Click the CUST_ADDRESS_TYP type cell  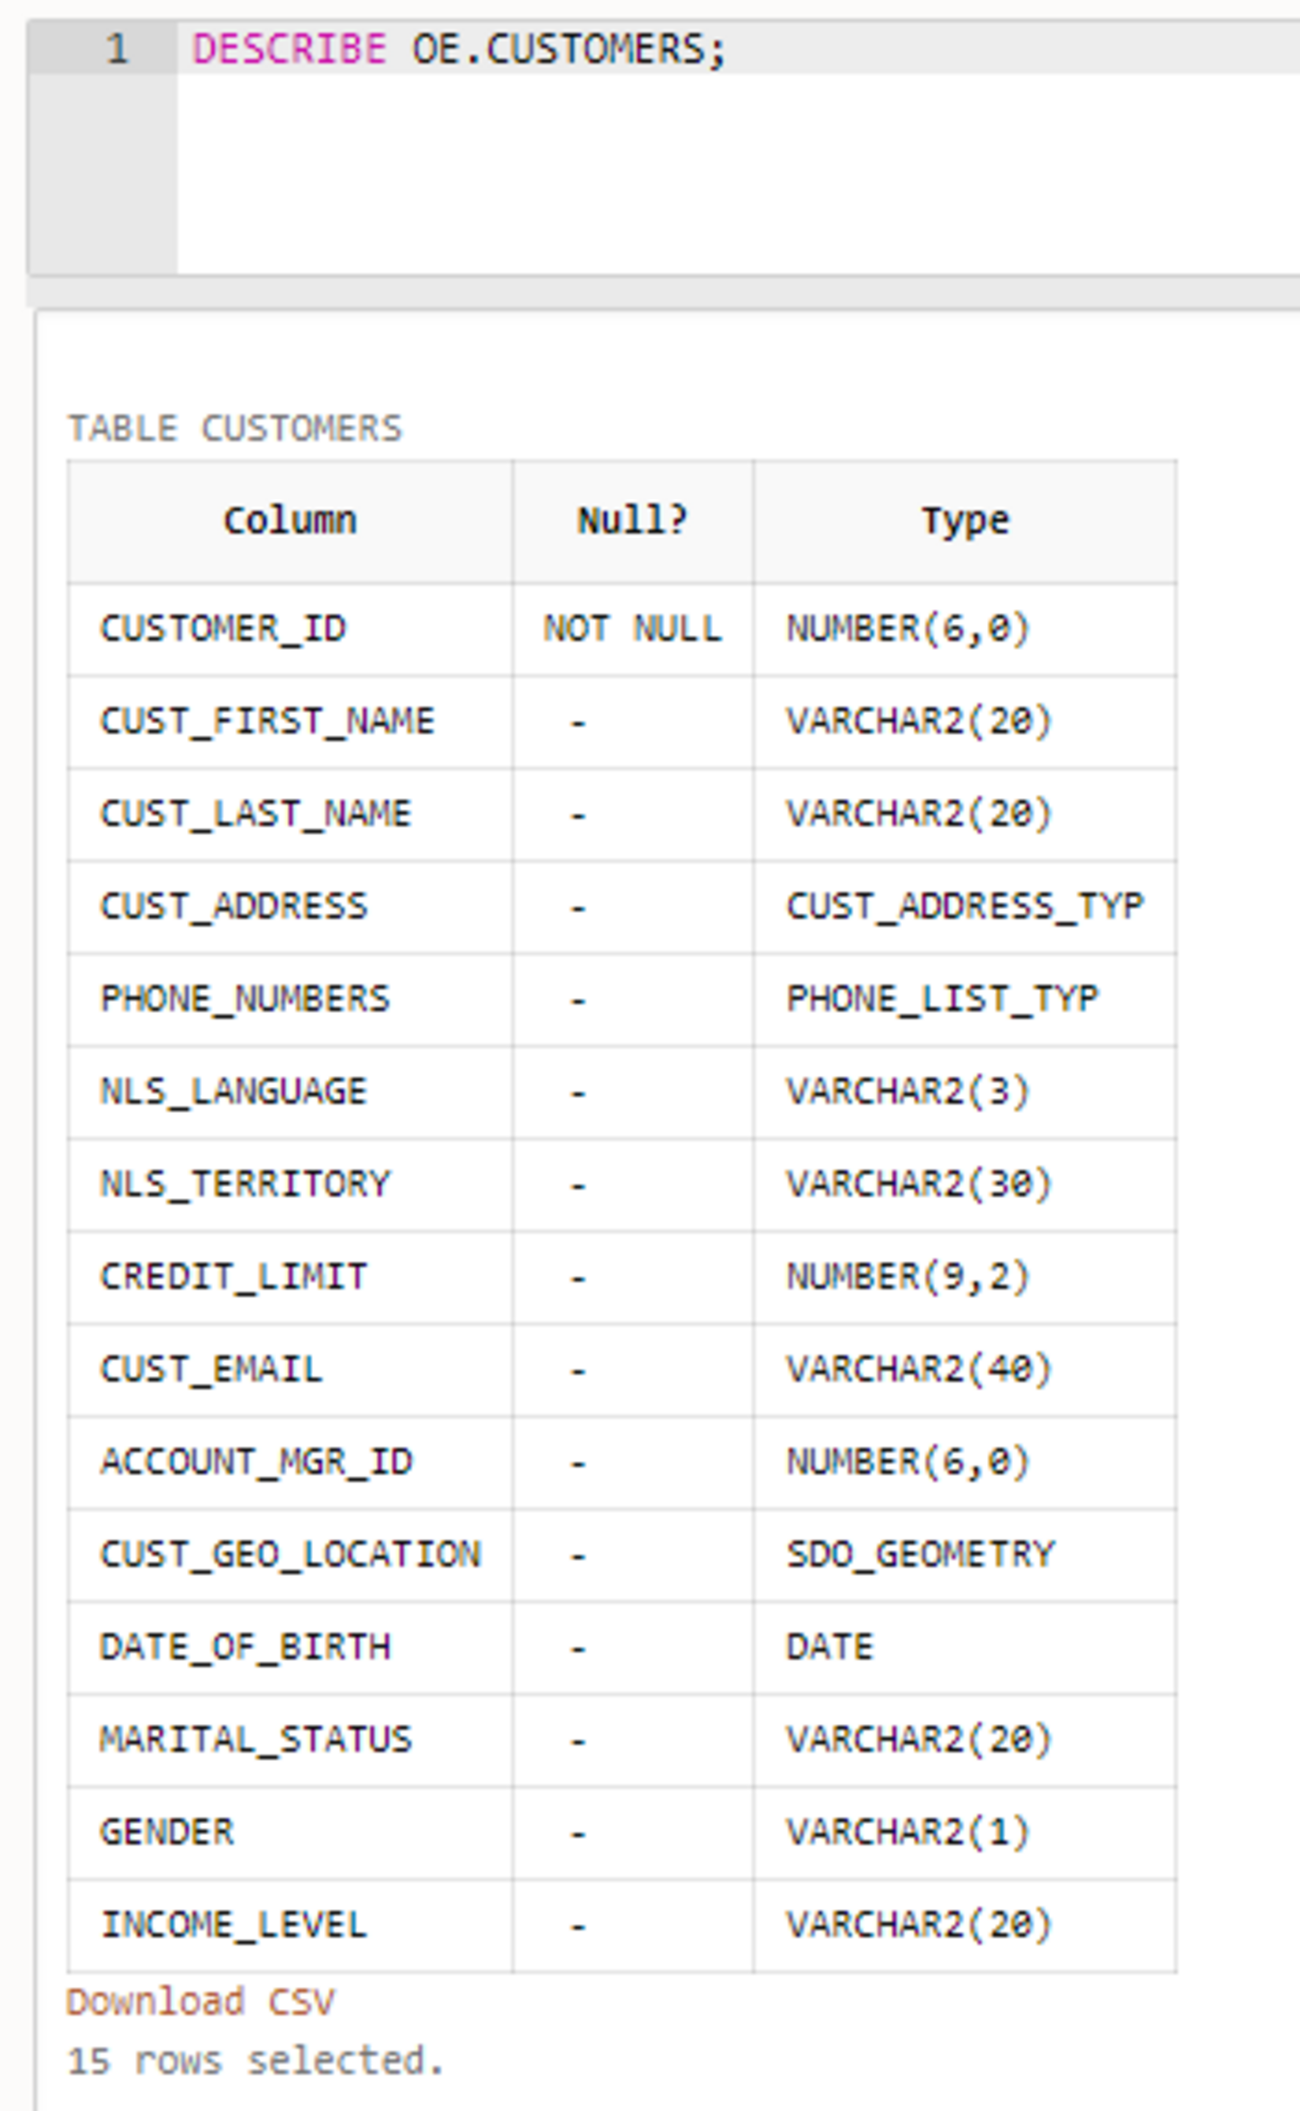pos(964,907)
